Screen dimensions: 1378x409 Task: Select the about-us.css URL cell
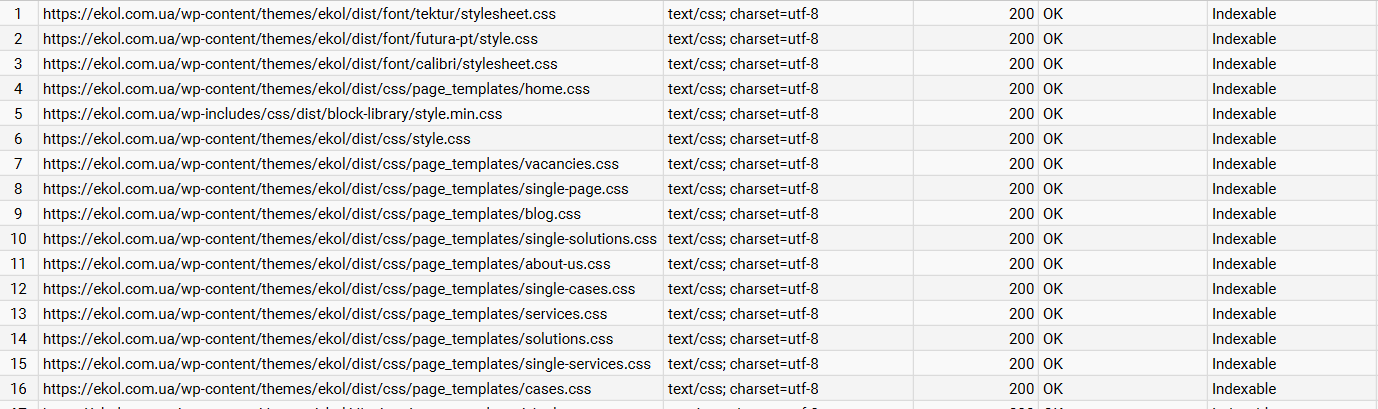327,264
